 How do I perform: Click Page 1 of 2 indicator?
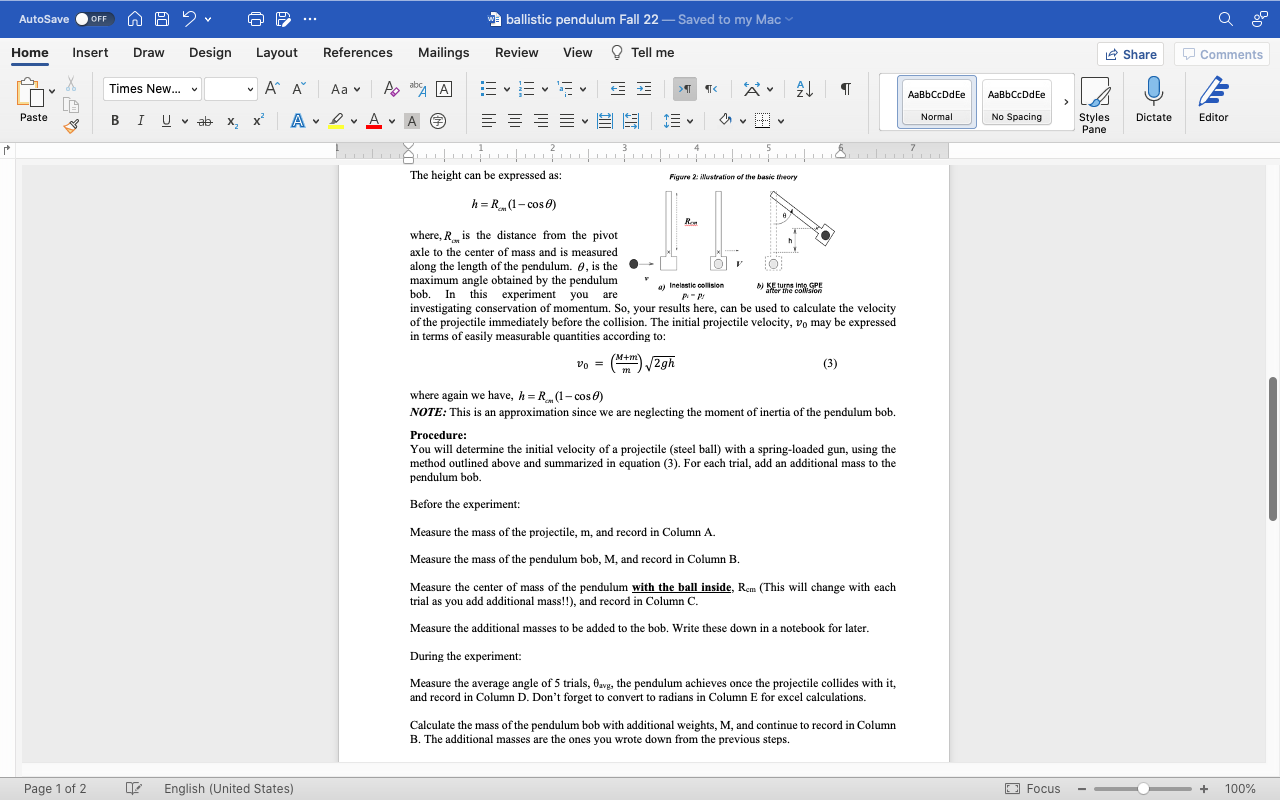point(55,789)
